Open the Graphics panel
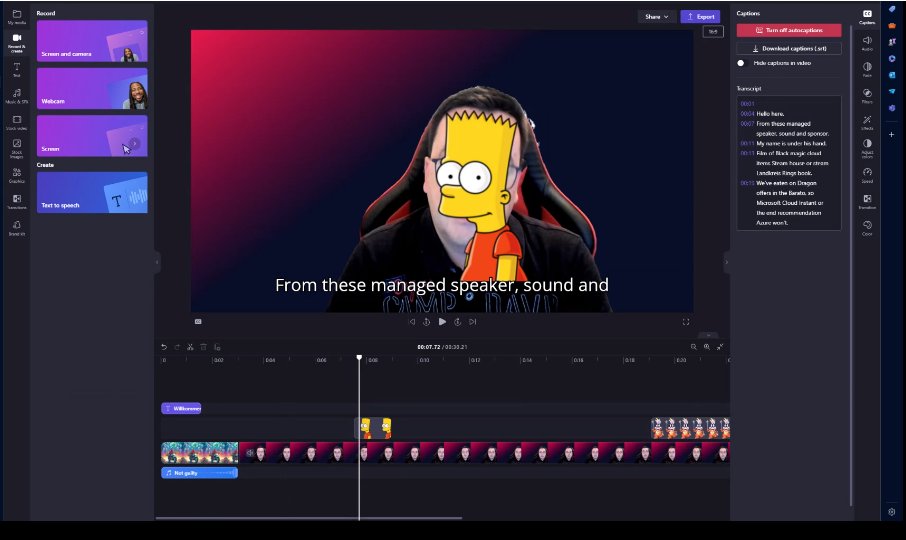The width and height of the screenshot is (906, 540). (17, 175)
